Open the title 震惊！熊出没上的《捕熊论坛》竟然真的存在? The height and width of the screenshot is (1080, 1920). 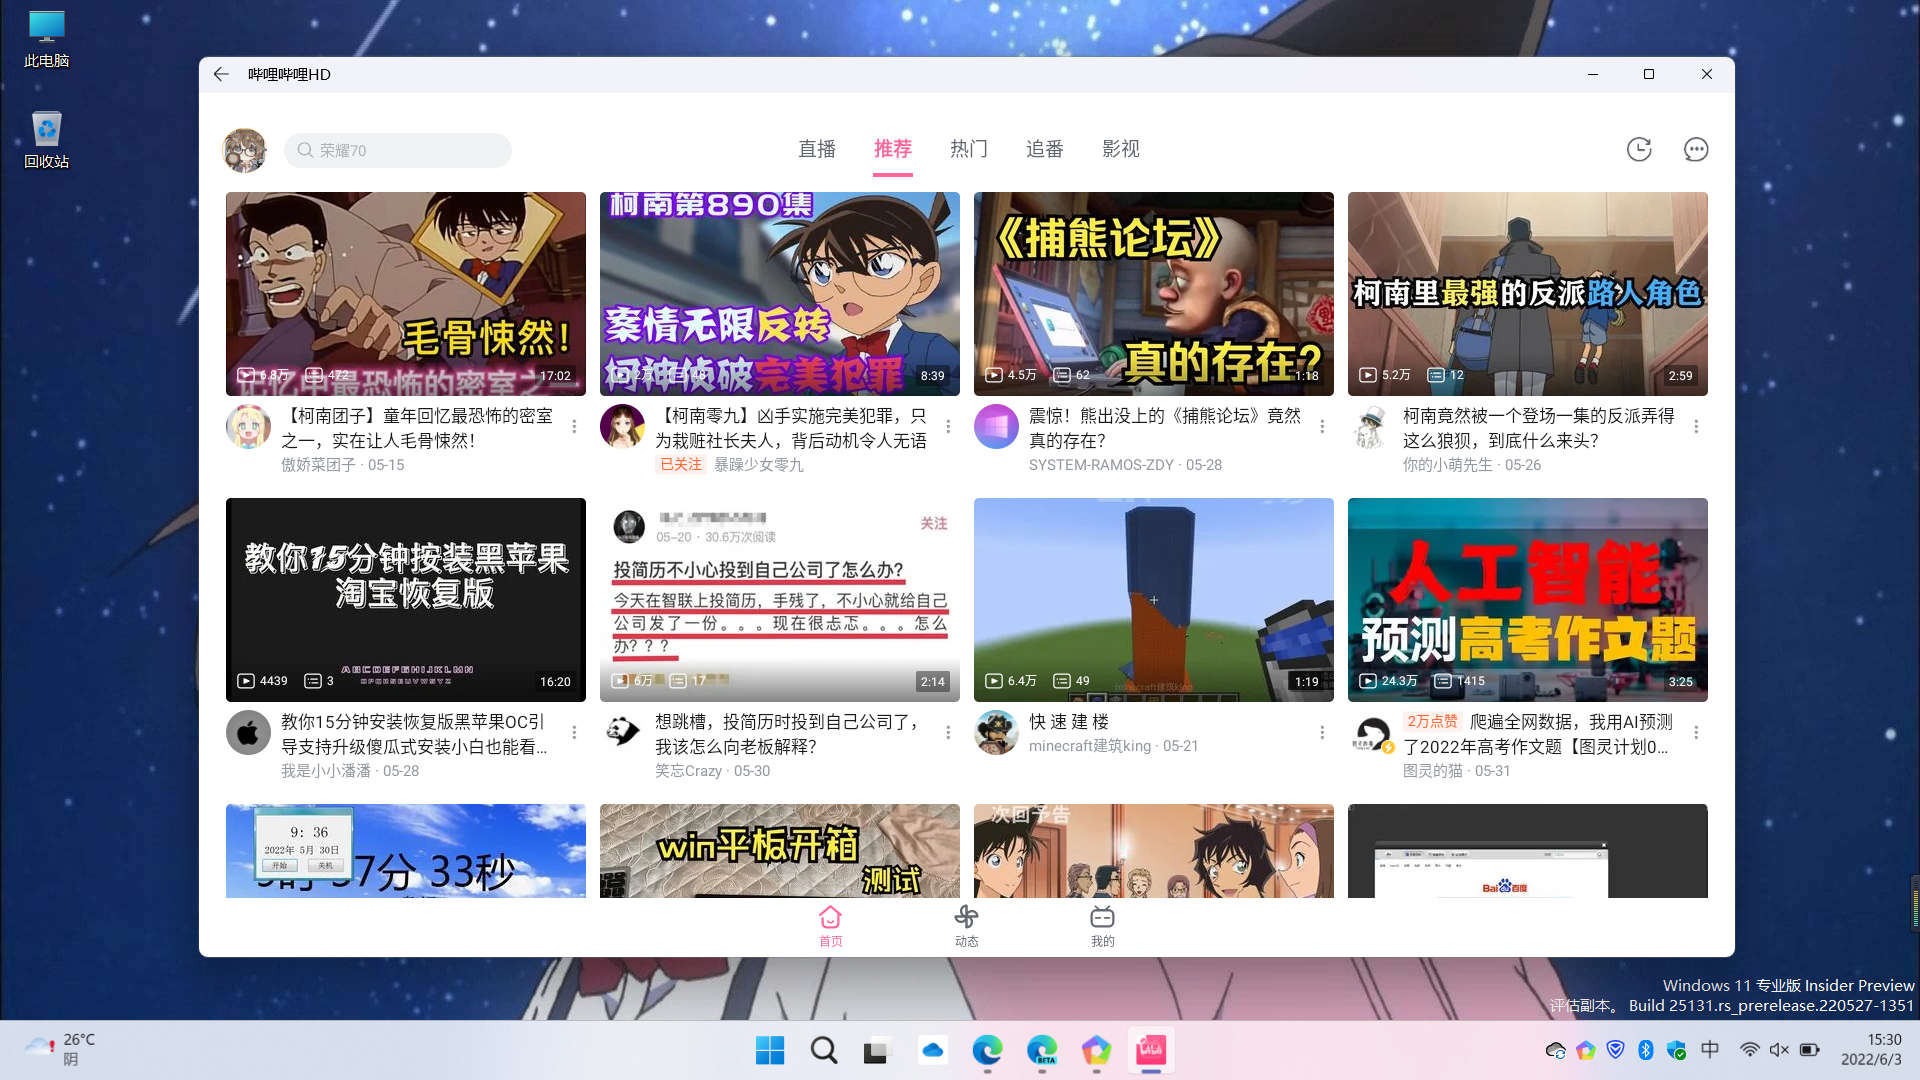pos(1165,428)
